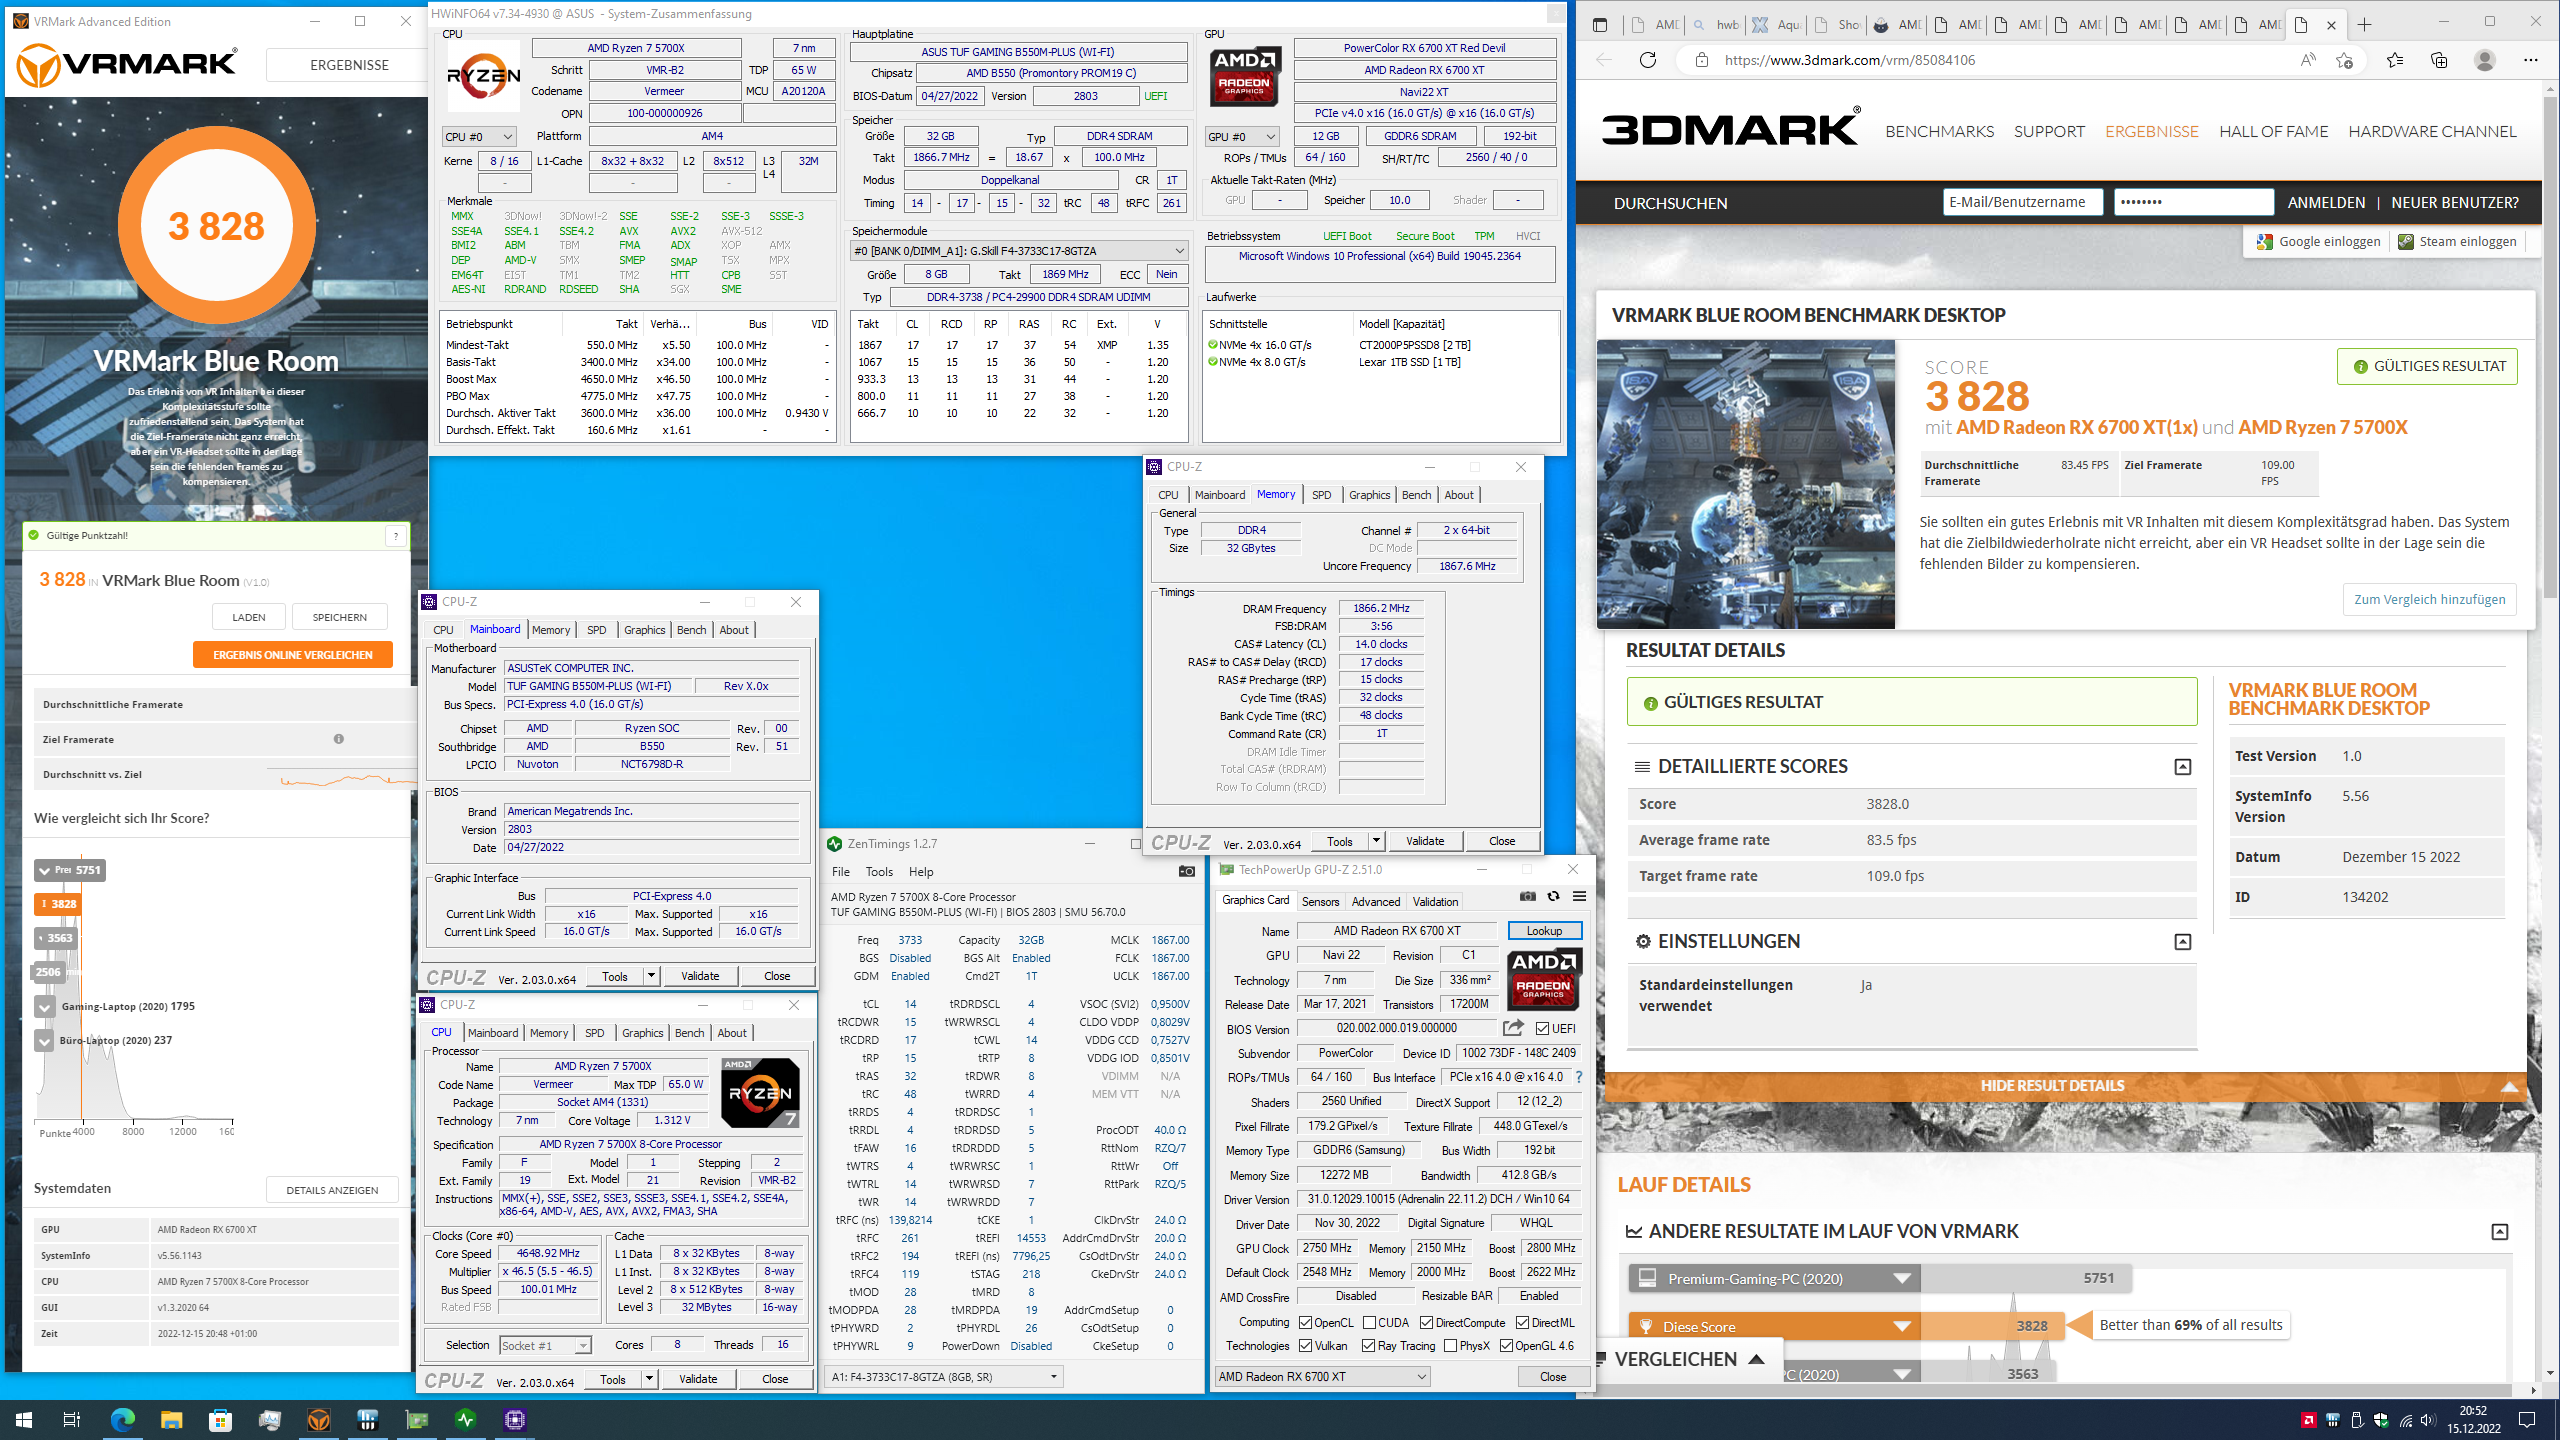Toggle the OpenCL checkbox in GPU-Z
Viewport: 2560px width, 1440px height.
1306,1322
